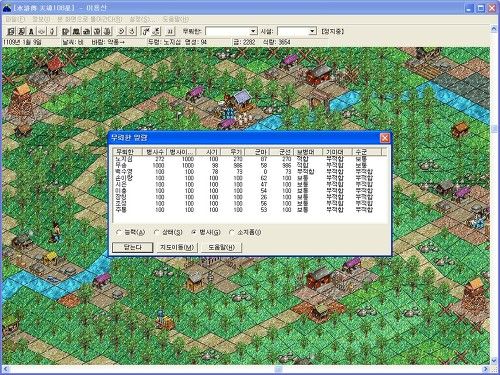Image resolution: width=500 pixels, height=375 pixels.
Task: Click the third icon of the second toolbar group
Action: pyautogui.click(x=86, y=31)
